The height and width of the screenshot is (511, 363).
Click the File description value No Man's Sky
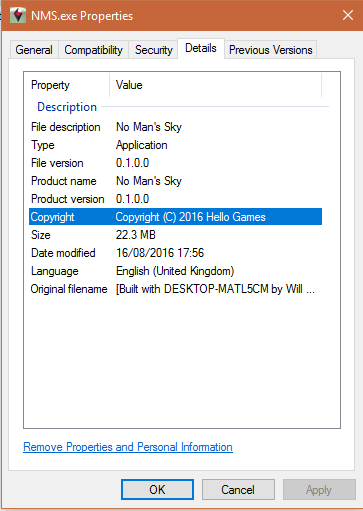click(149, 127)
